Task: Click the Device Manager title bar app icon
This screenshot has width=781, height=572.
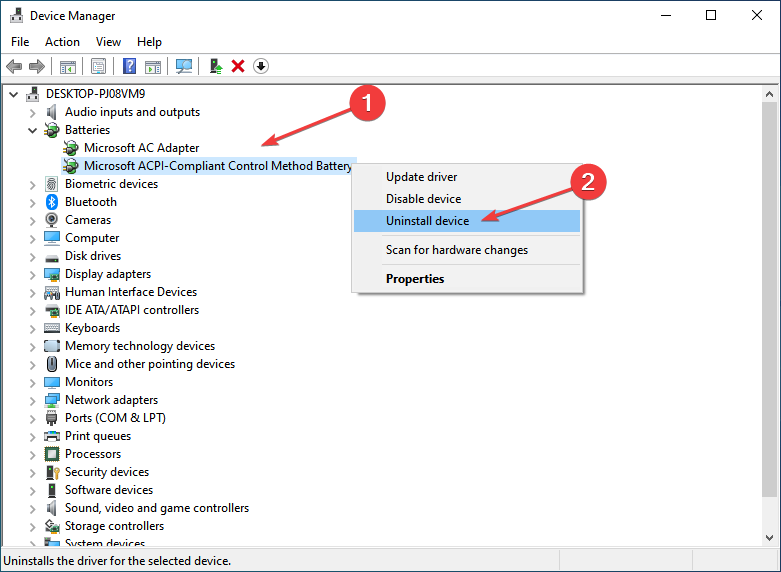Action: point(16,15)
